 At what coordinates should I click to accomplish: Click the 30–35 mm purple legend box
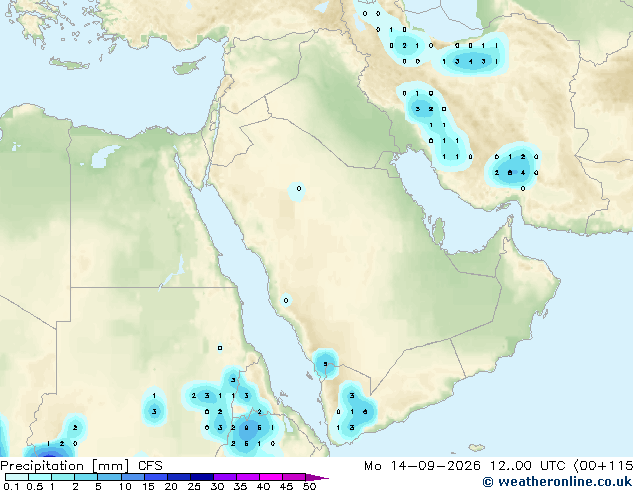(225, 477)
